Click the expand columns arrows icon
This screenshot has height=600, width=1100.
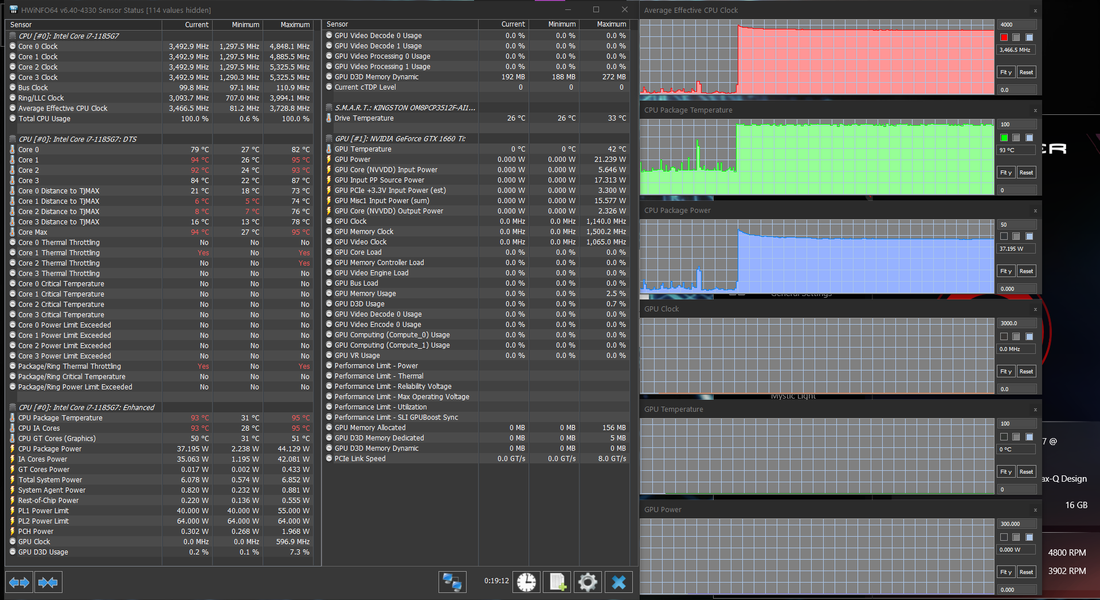pyautogui.click(x=19, y=582)
